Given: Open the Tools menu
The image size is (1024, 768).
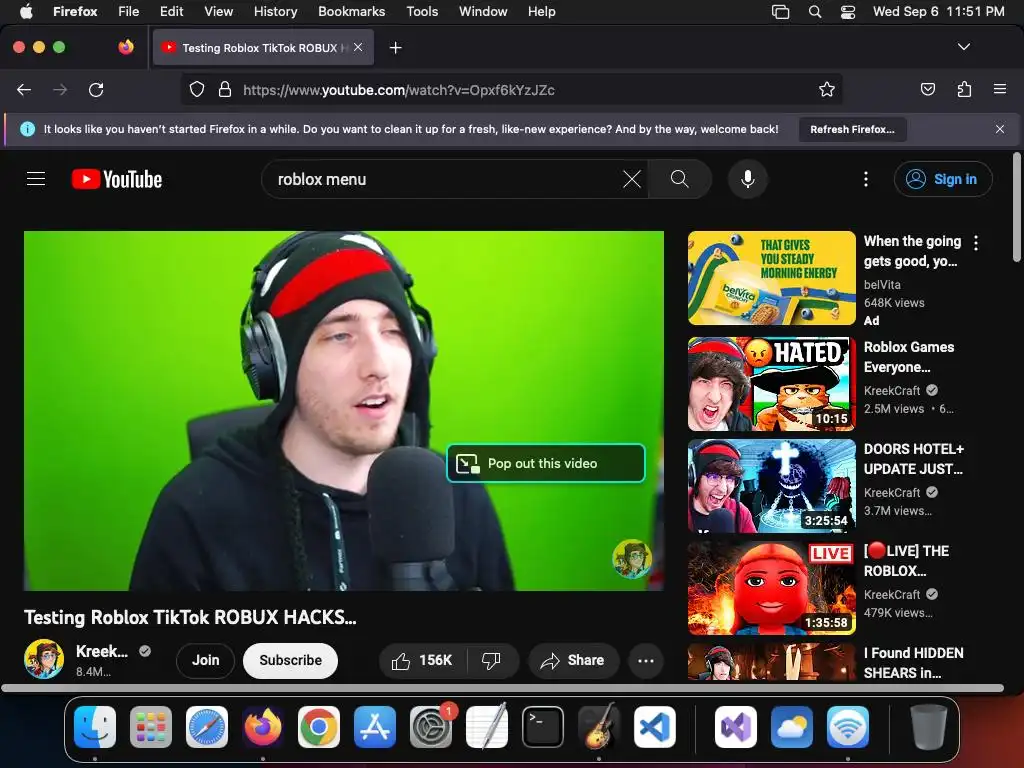Looking at the screenshot, I should (422, 11).
